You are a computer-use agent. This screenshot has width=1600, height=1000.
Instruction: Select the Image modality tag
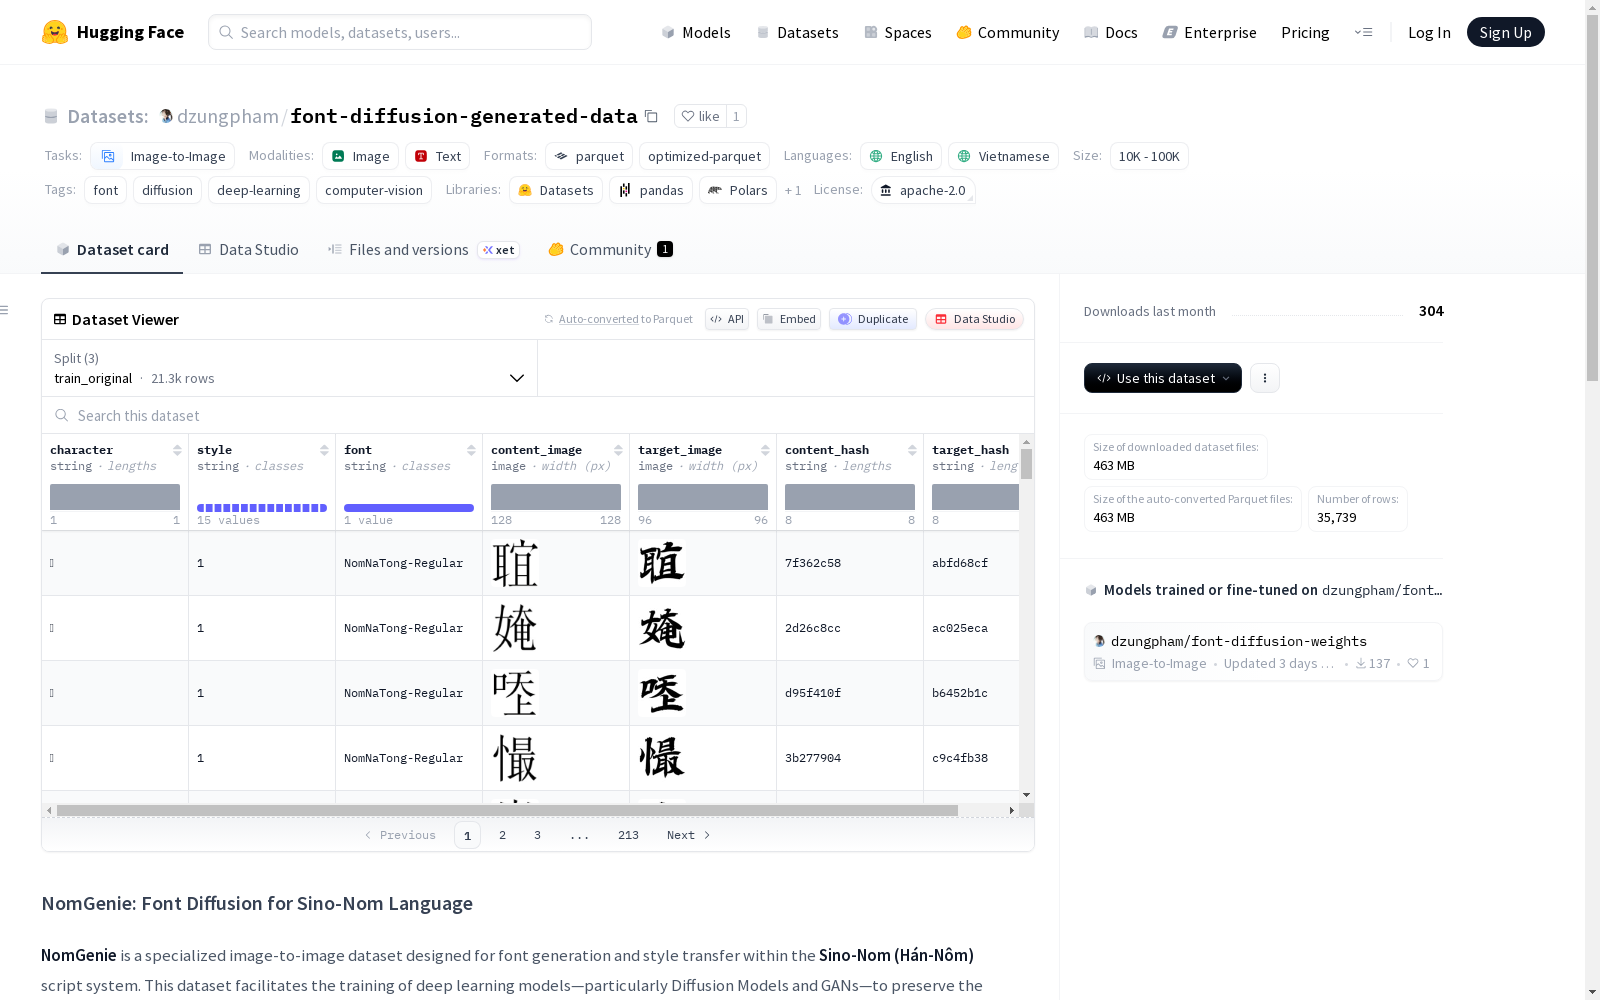point(360,156)
